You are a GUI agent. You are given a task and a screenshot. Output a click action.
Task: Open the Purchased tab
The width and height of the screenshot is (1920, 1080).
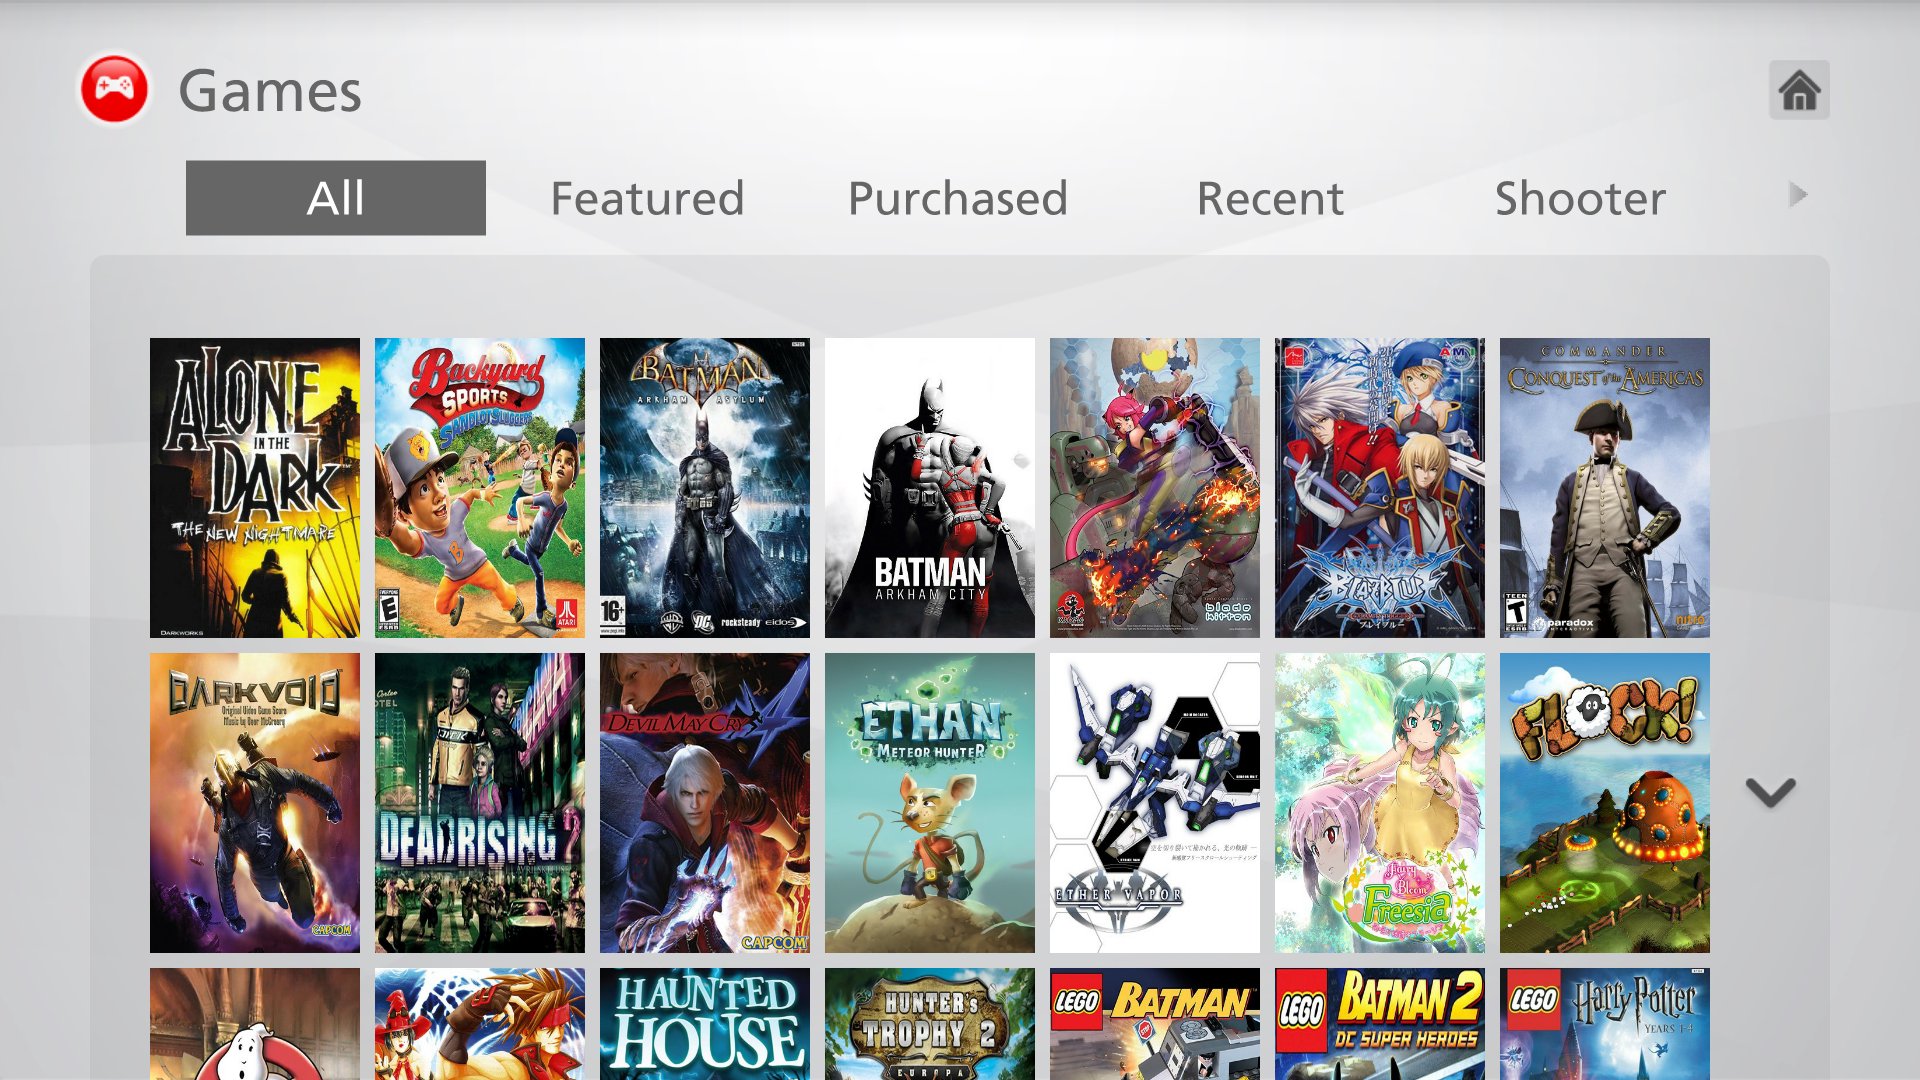pos(958,198)
